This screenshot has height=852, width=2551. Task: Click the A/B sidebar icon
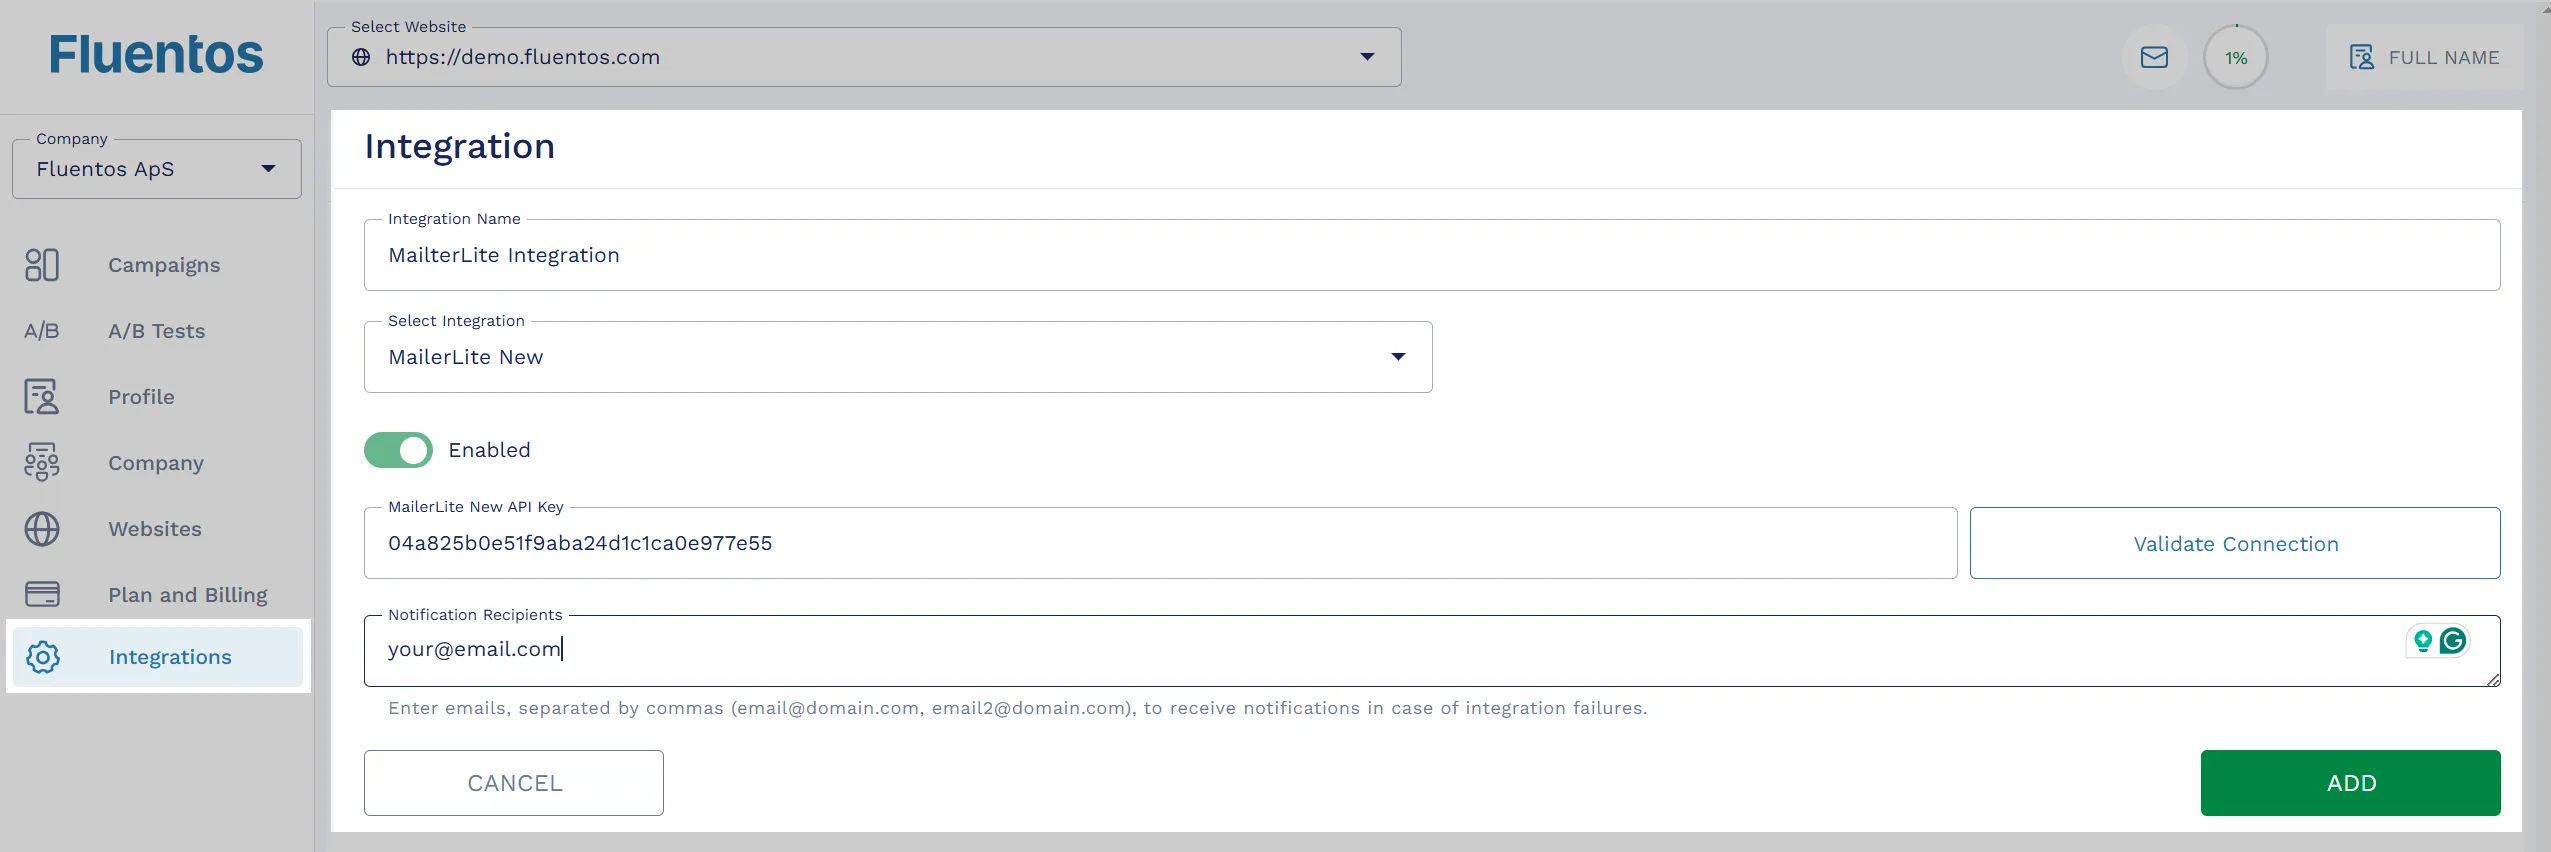coord(42,331)
